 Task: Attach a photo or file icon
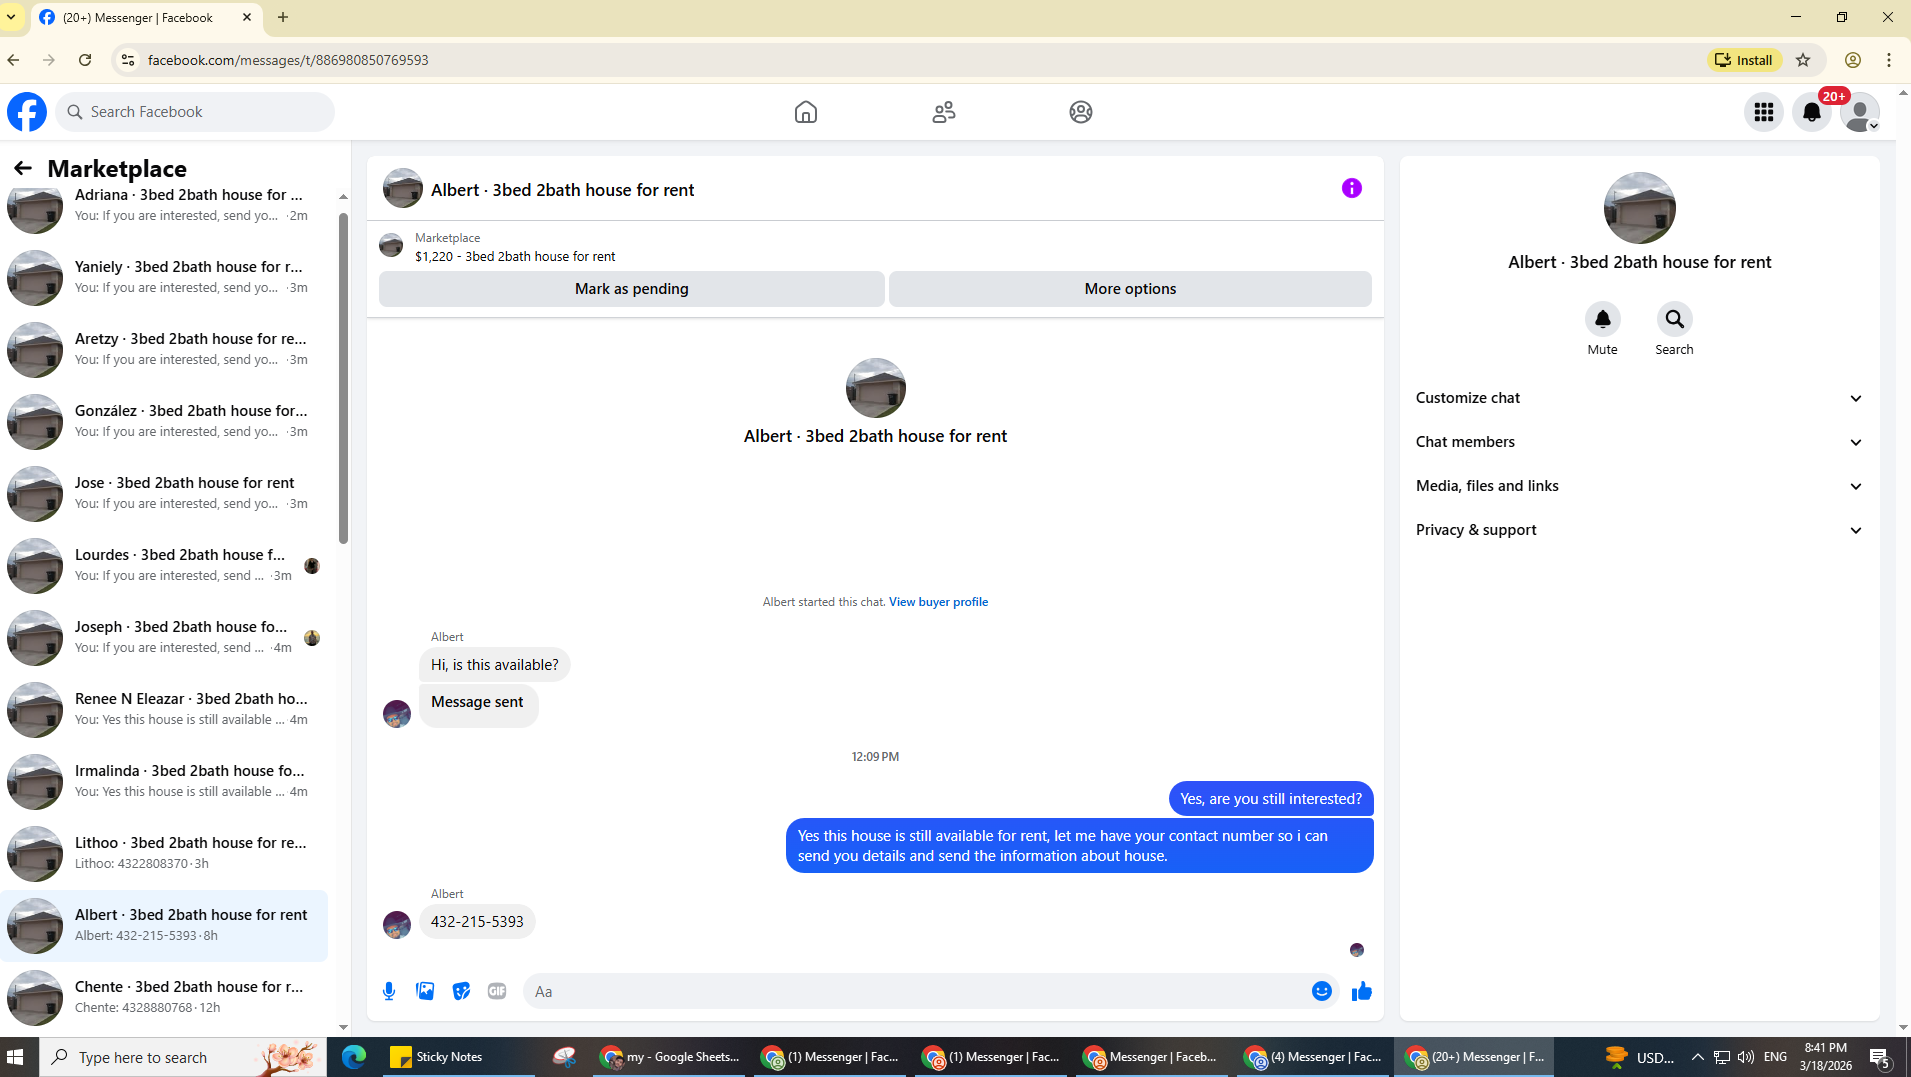(425, 991)
